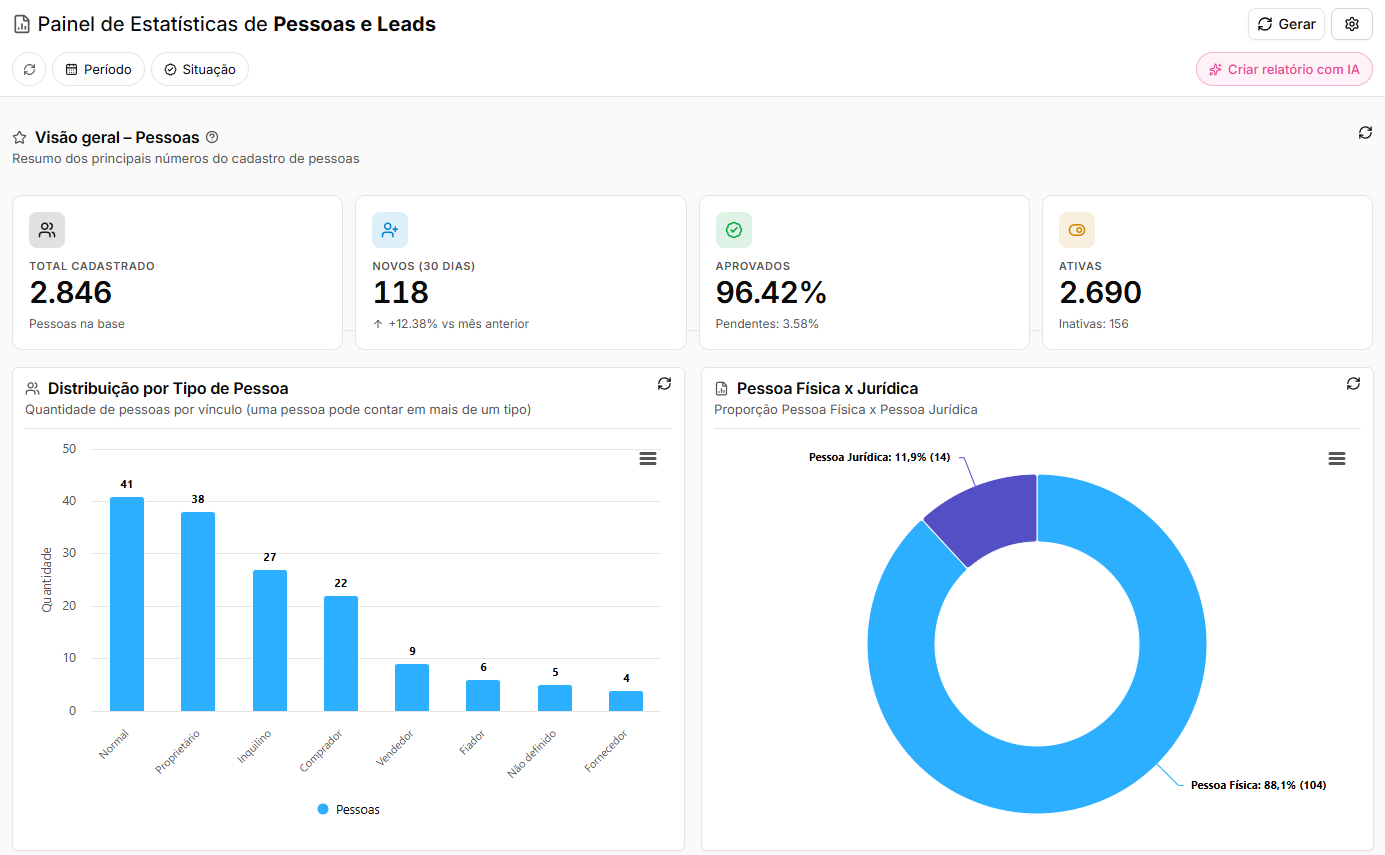Open the bar chart hamburger menu
The image size is (1385, 855).
click(648, 458)
